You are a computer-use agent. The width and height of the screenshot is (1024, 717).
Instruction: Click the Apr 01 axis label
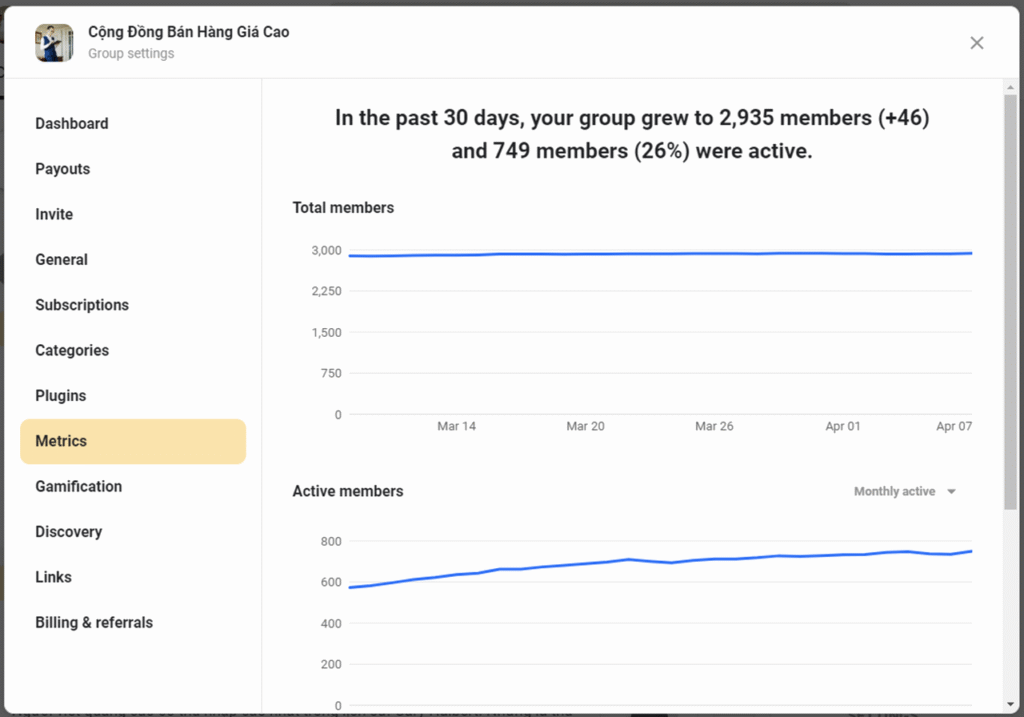[842, 426]
